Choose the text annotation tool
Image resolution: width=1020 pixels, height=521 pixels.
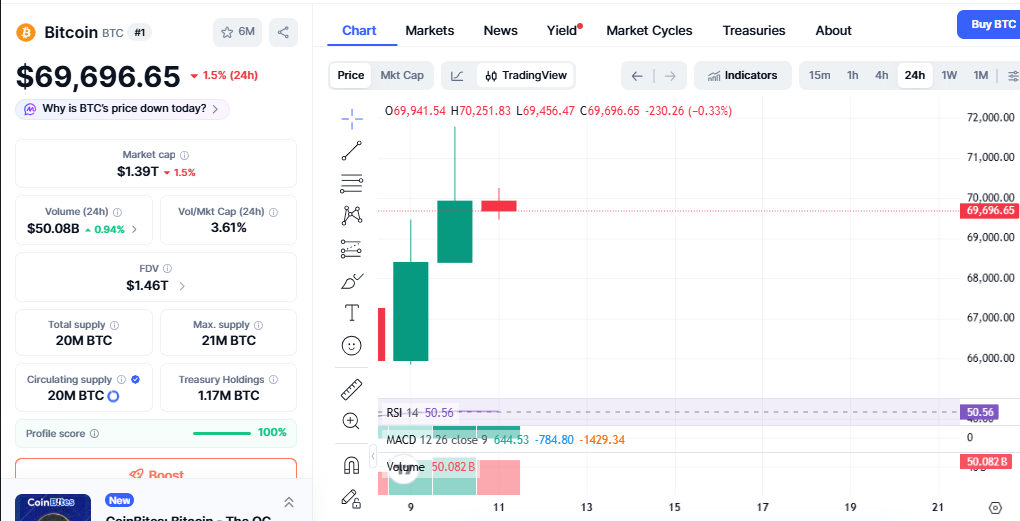click(352, 313)
